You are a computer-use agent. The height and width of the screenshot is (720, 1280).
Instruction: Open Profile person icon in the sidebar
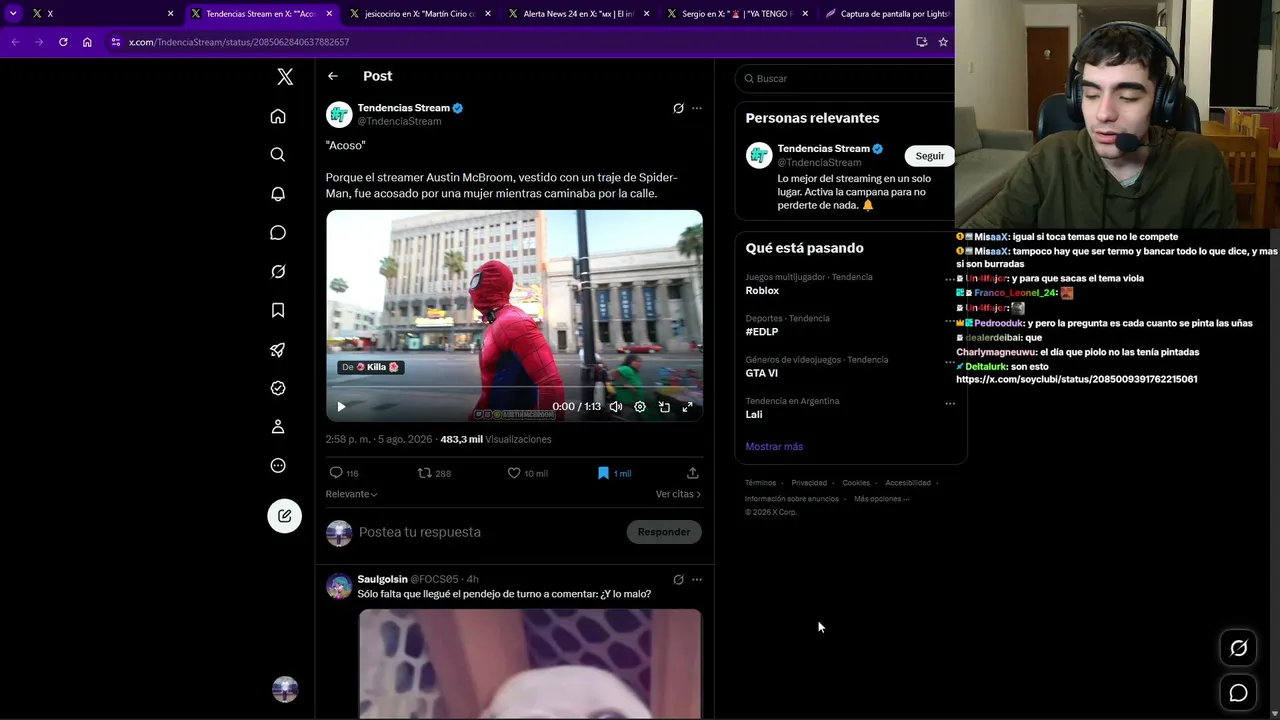click(278, 427)
